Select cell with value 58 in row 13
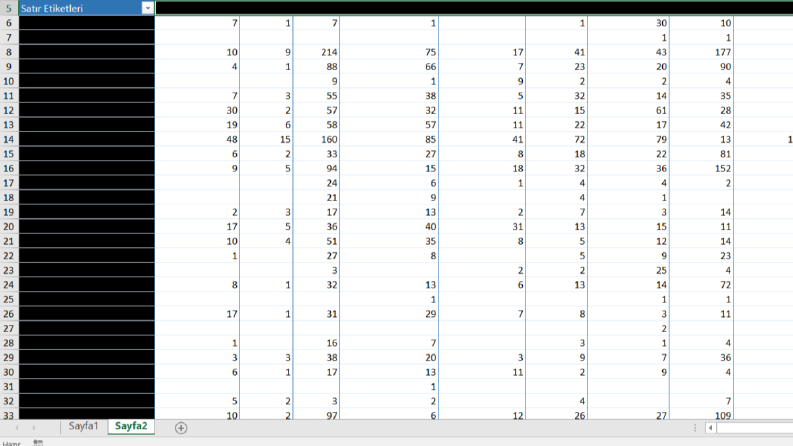 click(x=317, y=124)
